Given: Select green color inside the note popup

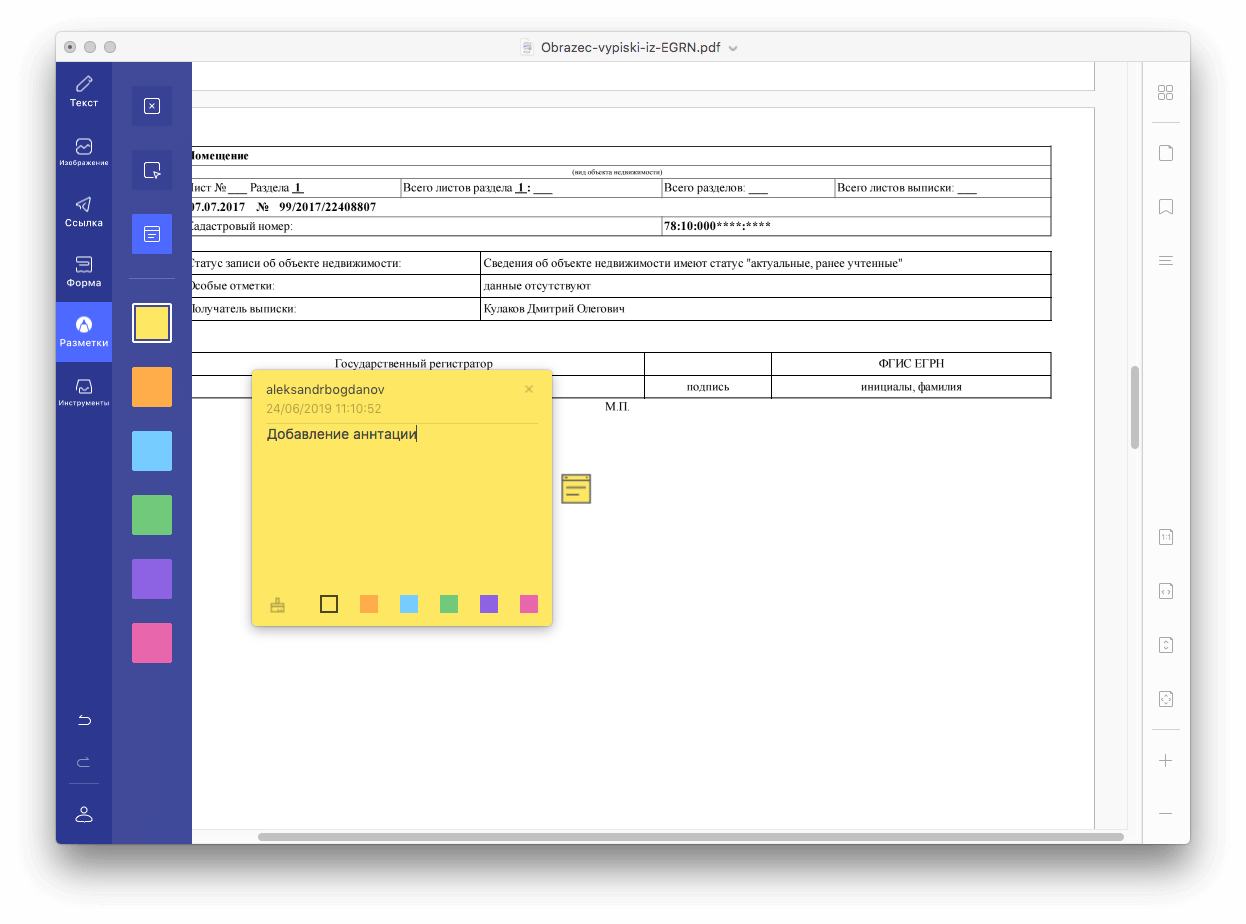Looking at the screenshot, I should pos(449,604).
